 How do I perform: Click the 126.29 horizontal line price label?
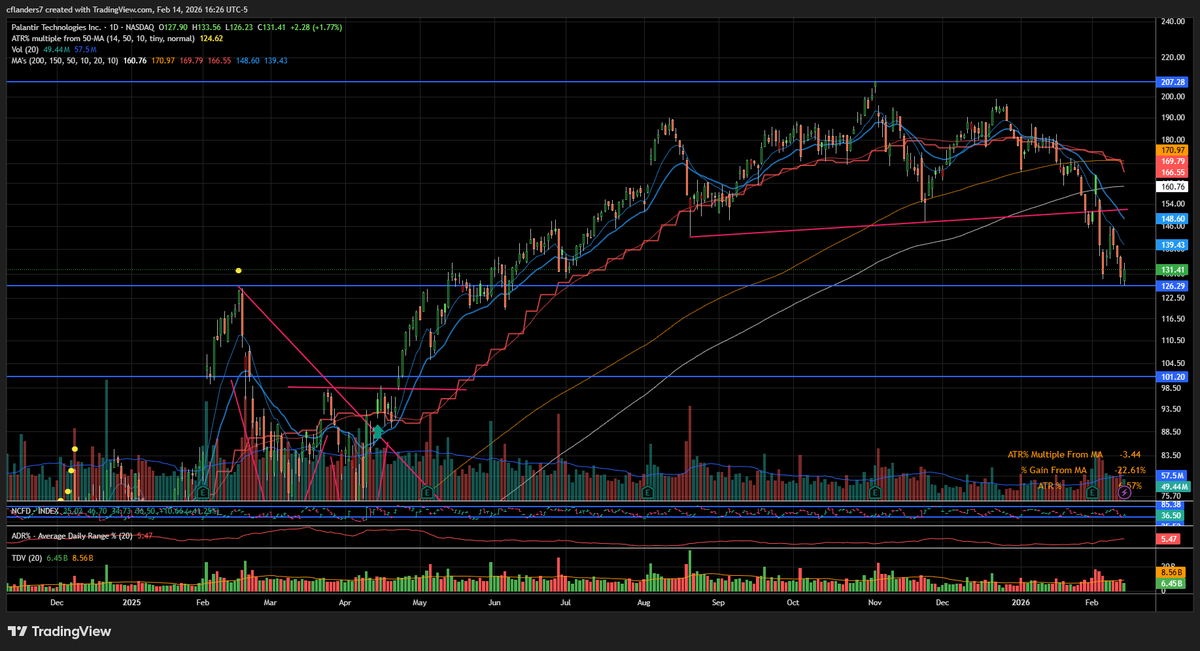(x=1170, y=286)
